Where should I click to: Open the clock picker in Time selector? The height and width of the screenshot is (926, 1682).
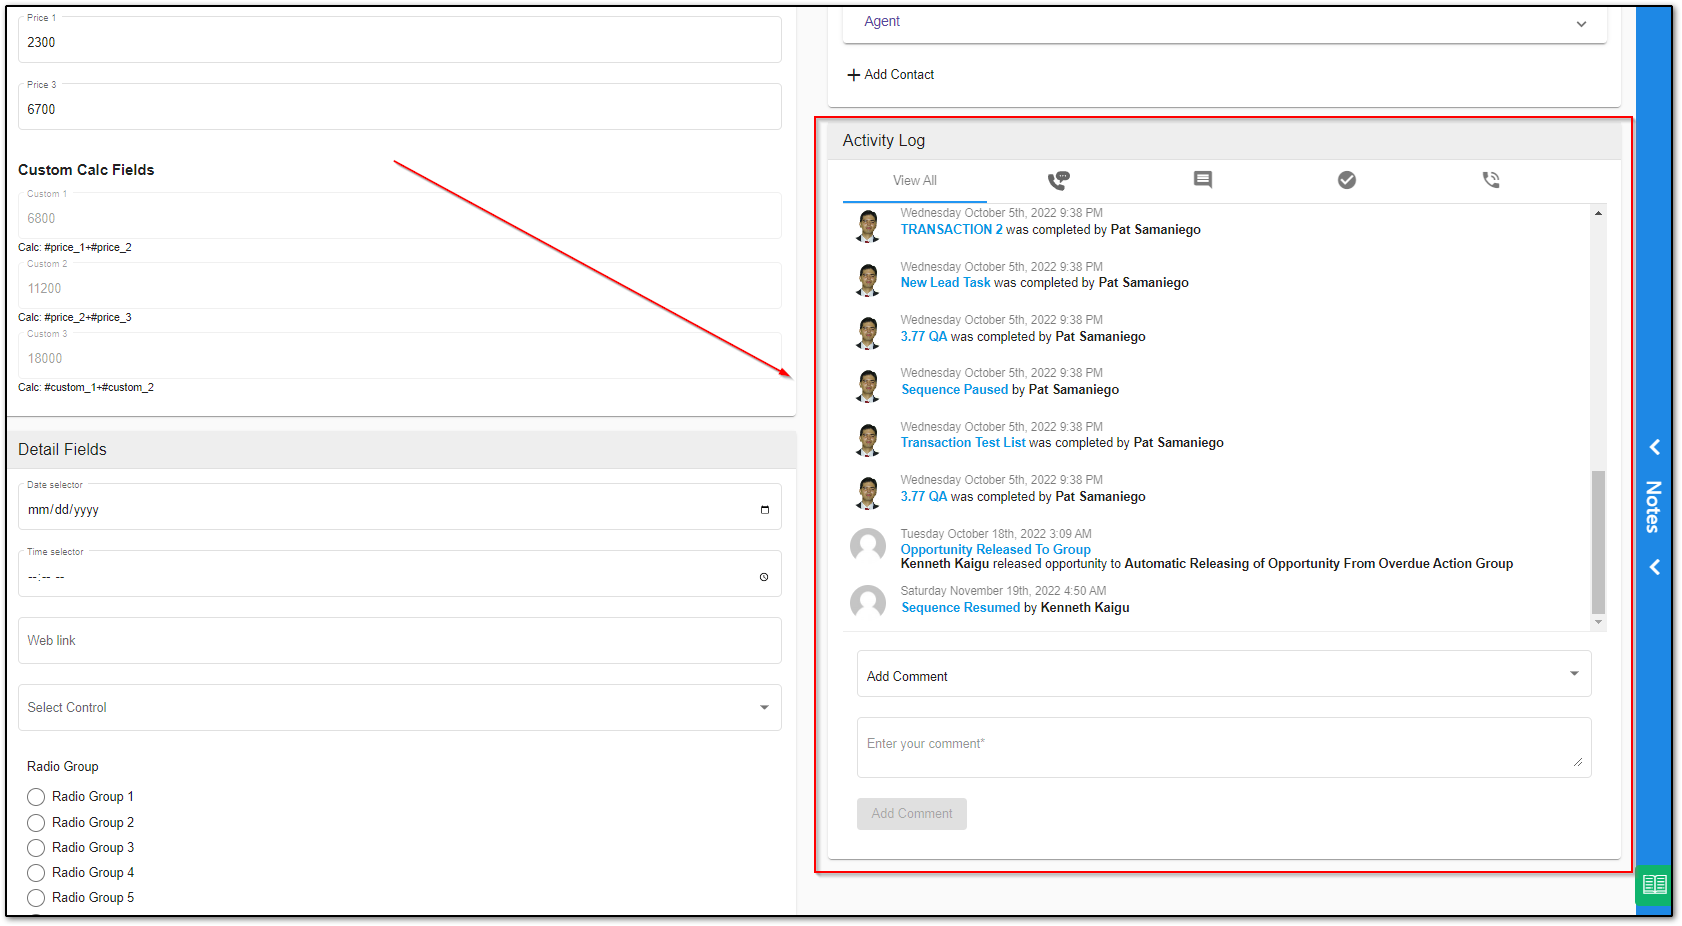(x=764, y=577)
